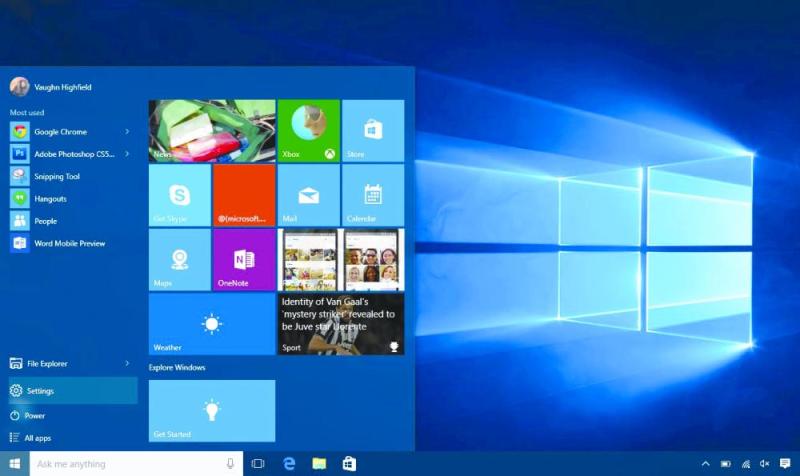Open the News live tile
The width and height of the screenshot is (800, 476).
pyautogui.click(x=212, y=131)
